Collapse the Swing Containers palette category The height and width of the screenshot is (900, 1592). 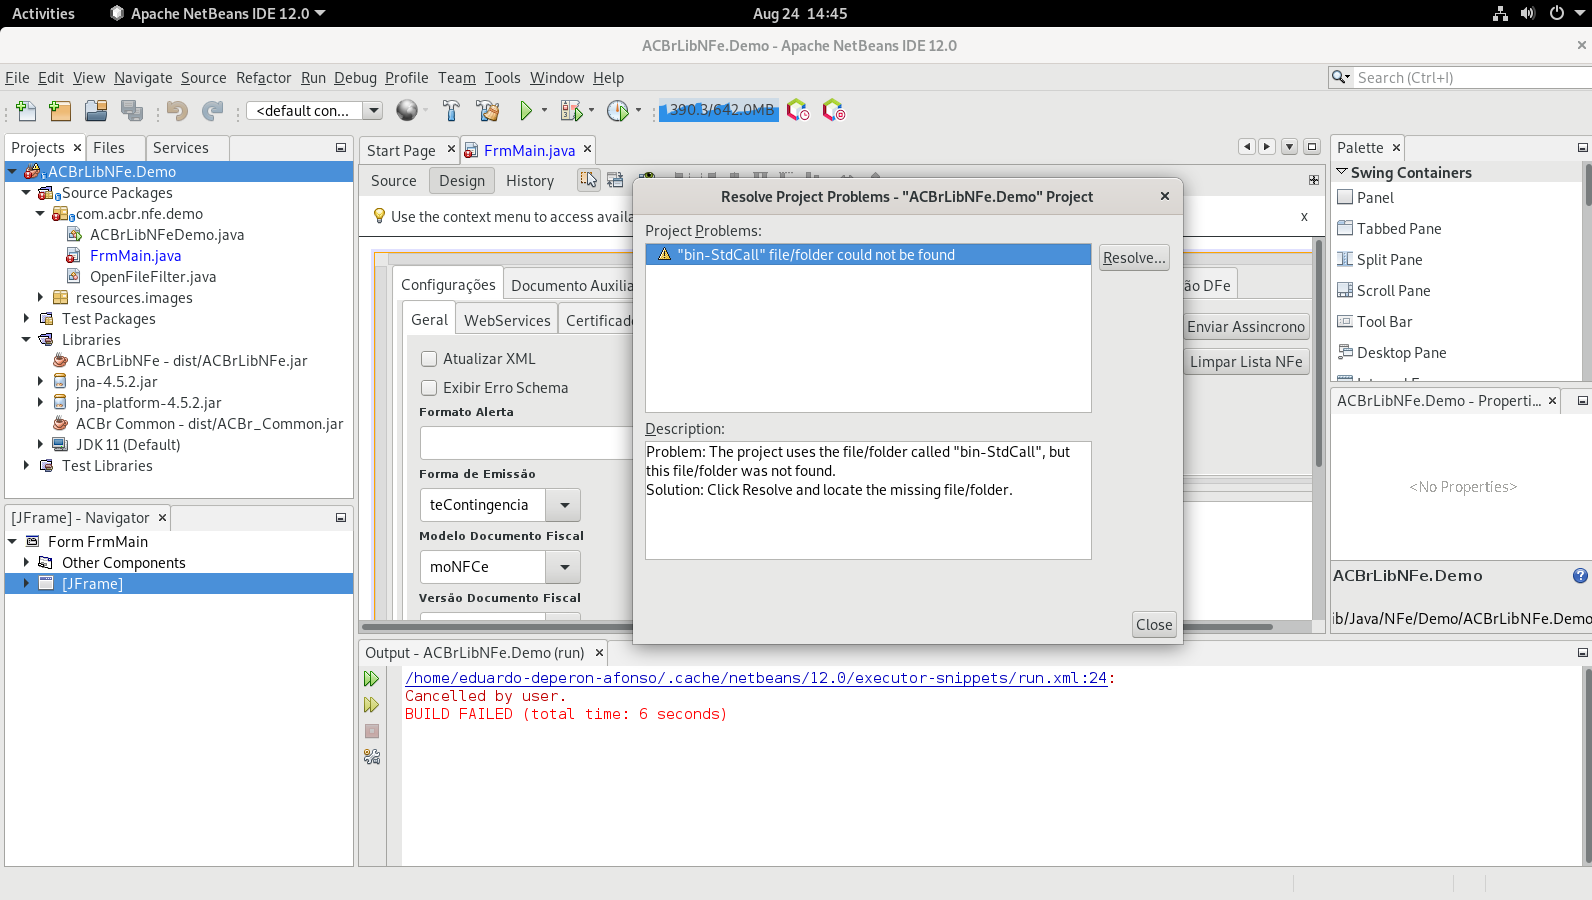pos(1342,172)
